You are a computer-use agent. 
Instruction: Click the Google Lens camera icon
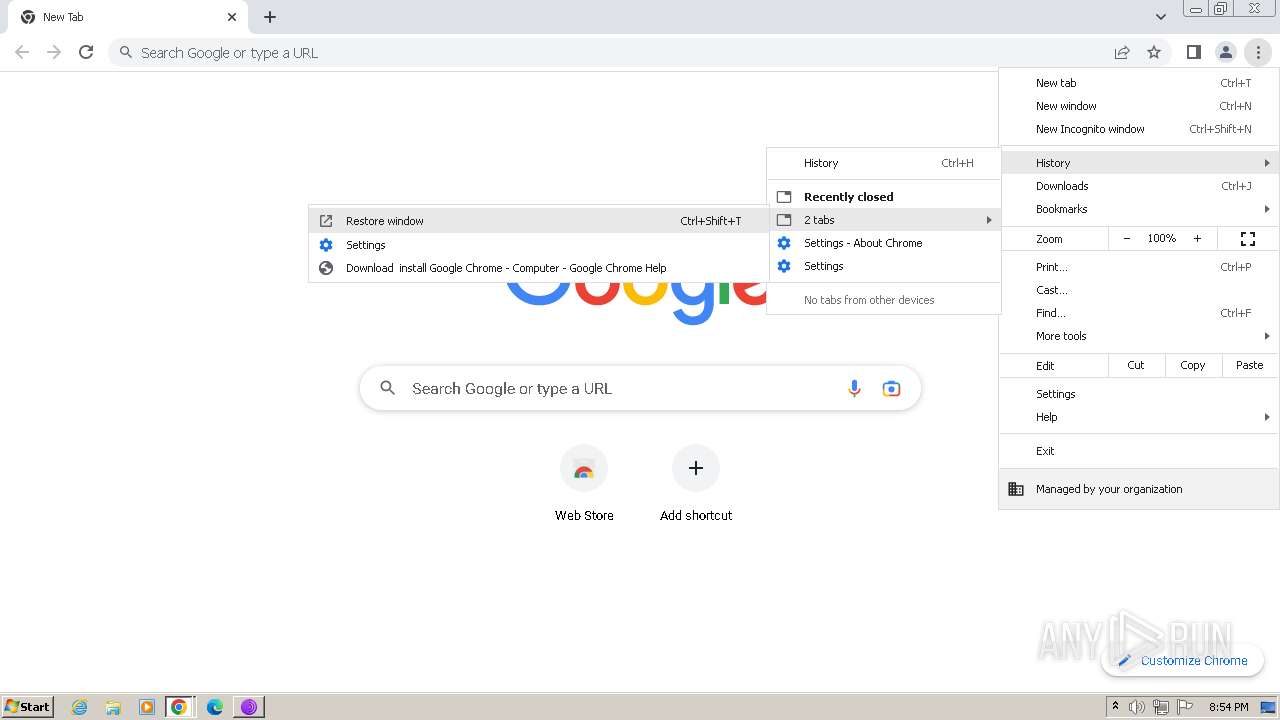891,388
